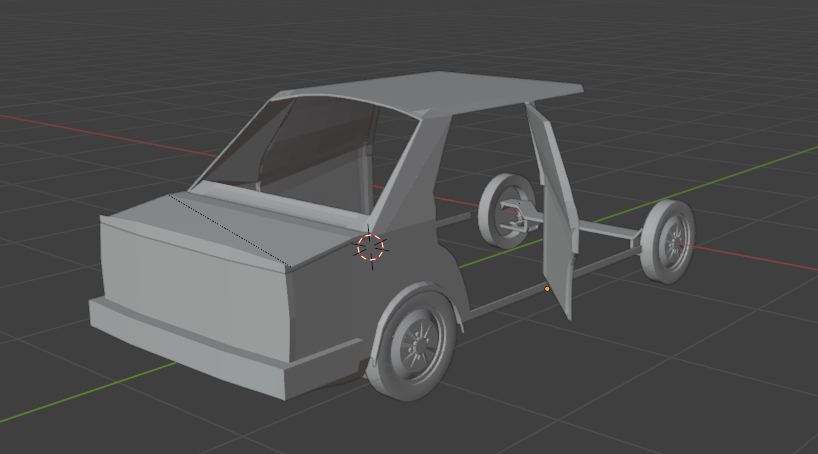Click the 3D cursor crosshair on the car
Screen dimensions: 818x454
click(370, 247)
